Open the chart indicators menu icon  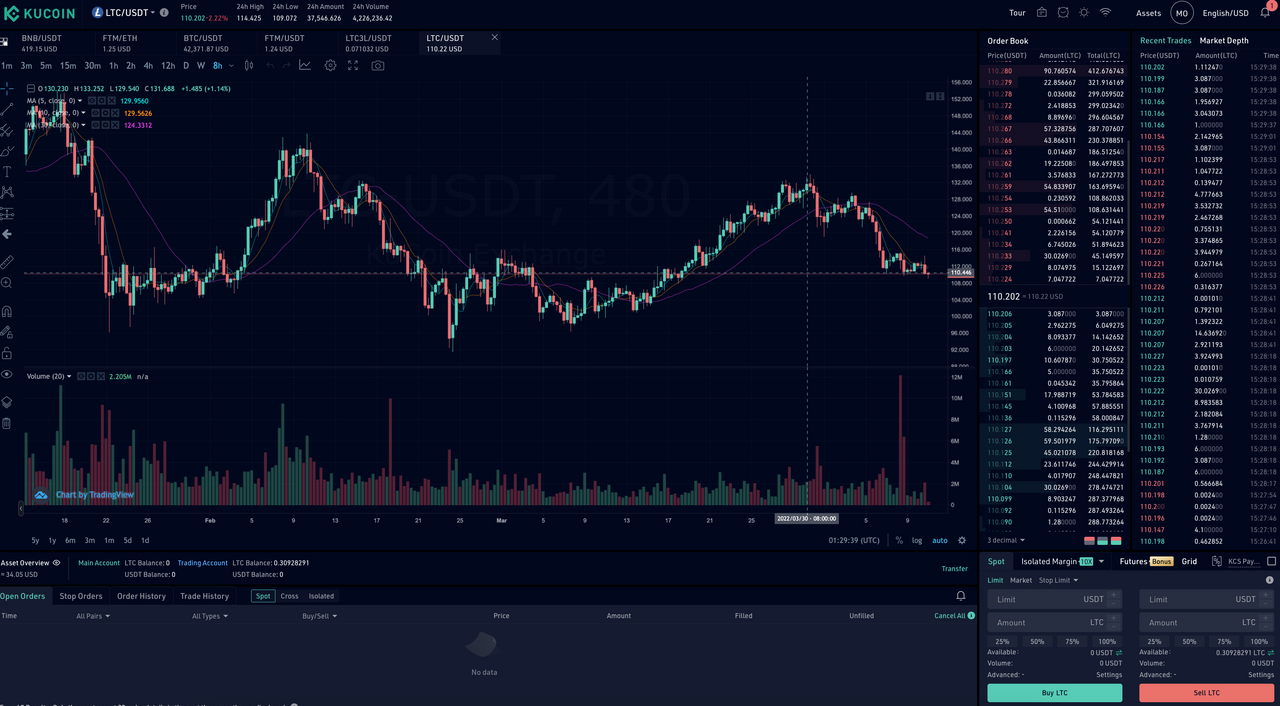coord(305,65)
